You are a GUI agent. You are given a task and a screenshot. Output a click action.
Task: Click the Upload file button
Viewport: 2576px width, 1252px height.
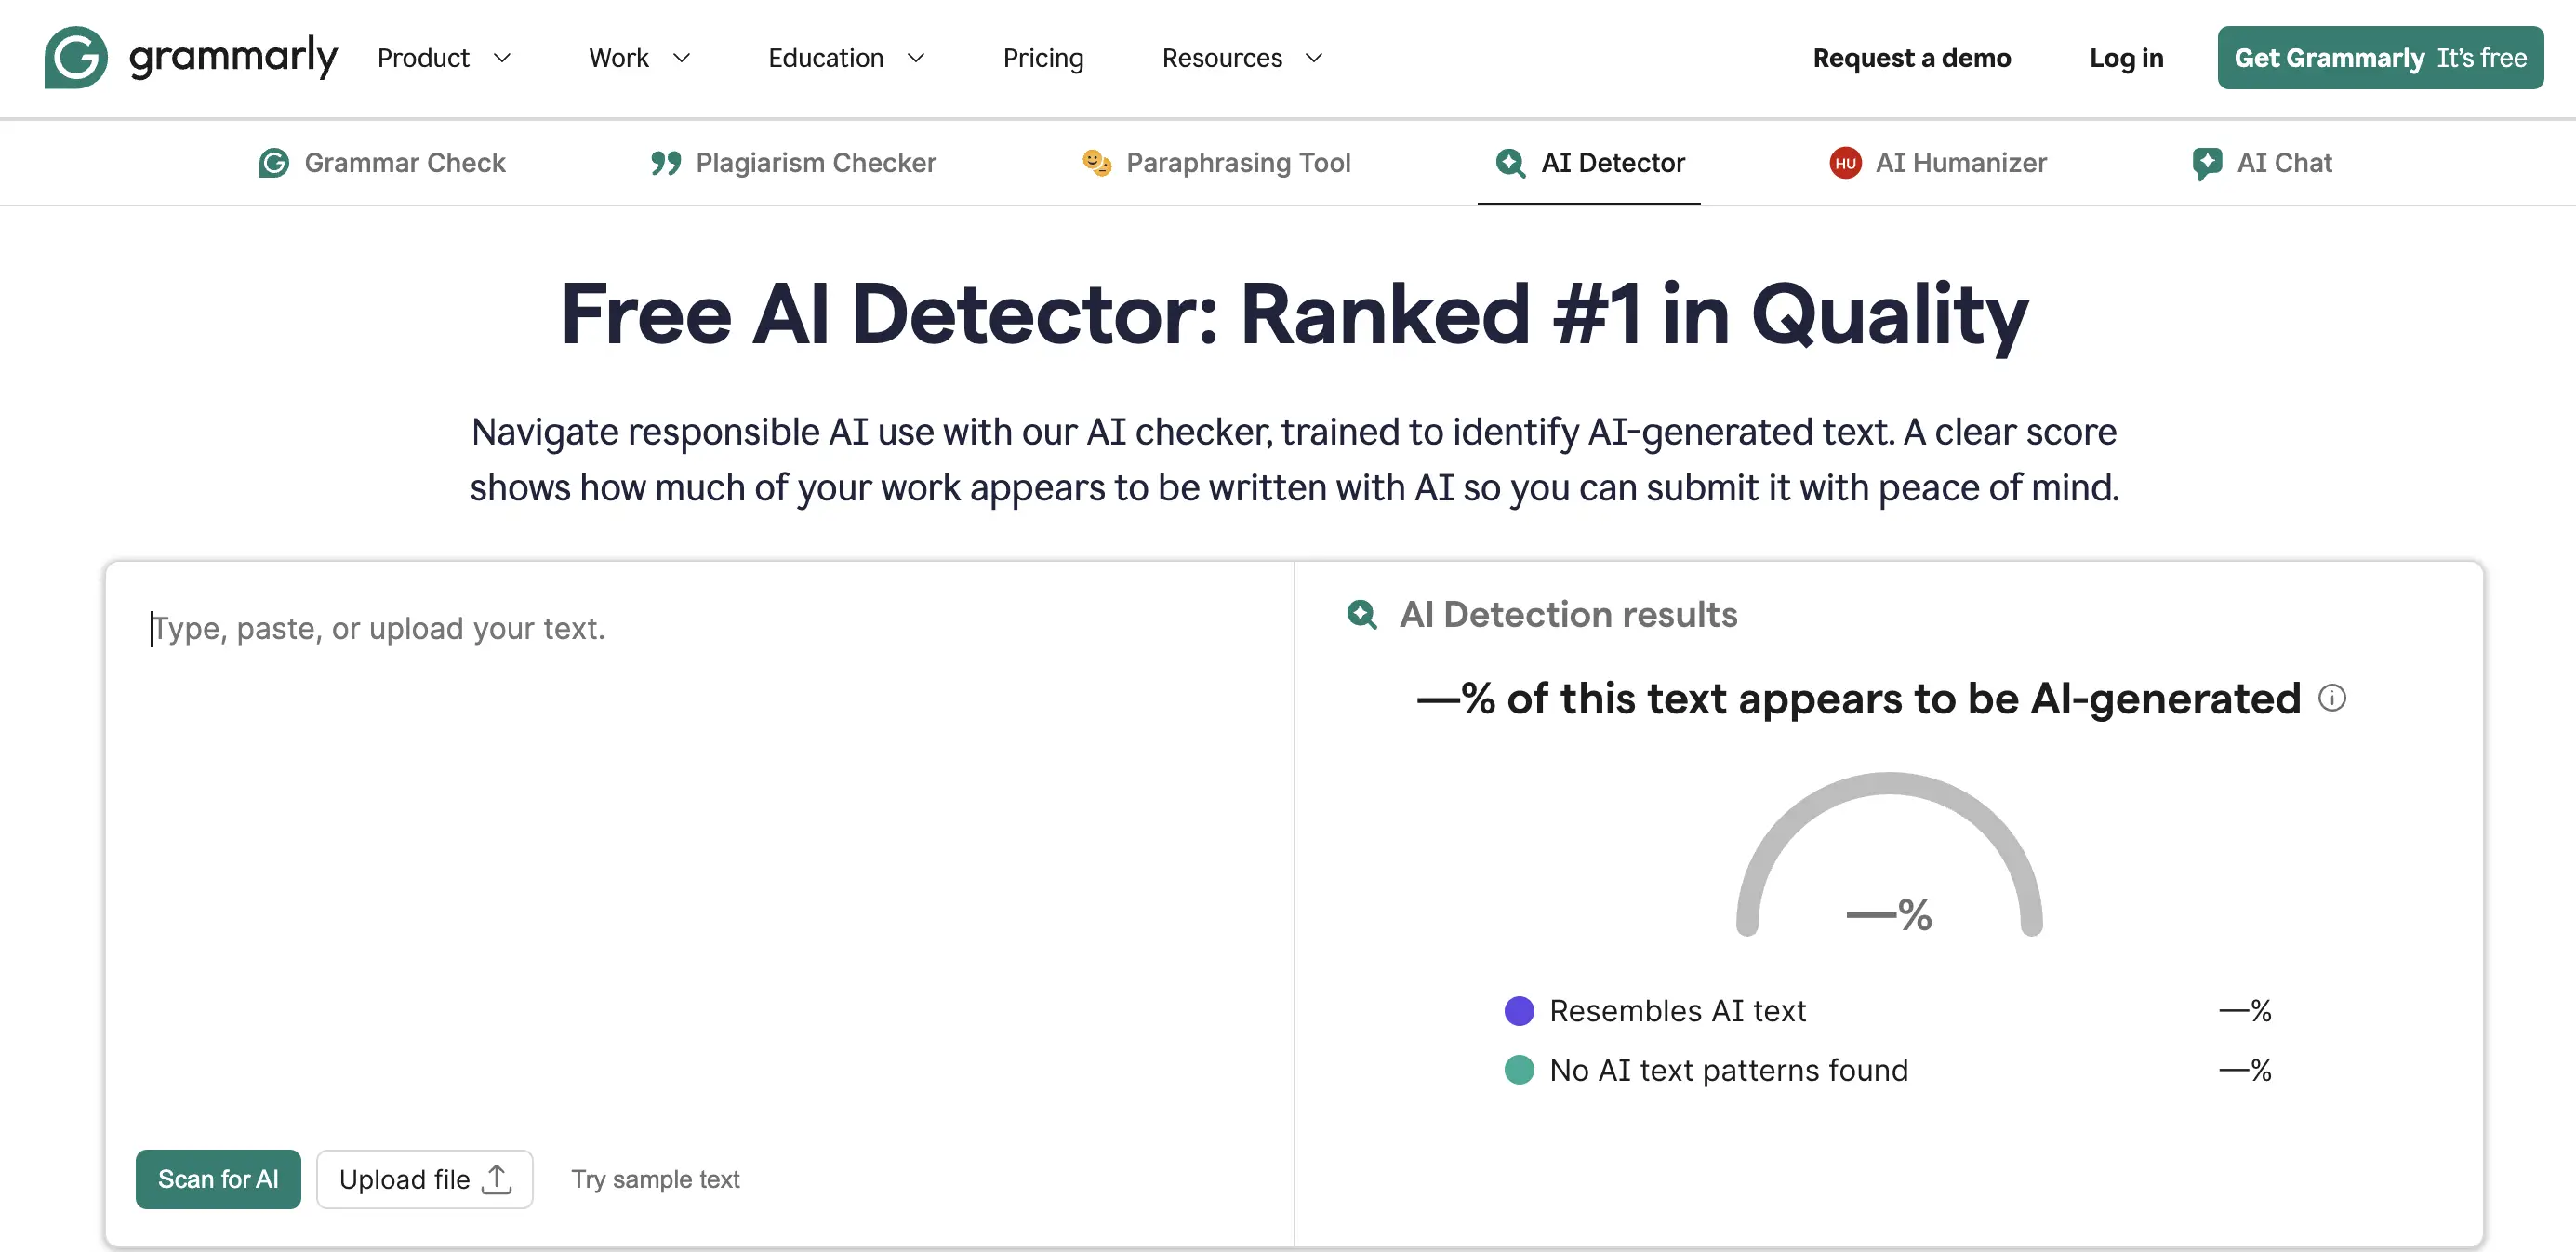click(425, 1179)
